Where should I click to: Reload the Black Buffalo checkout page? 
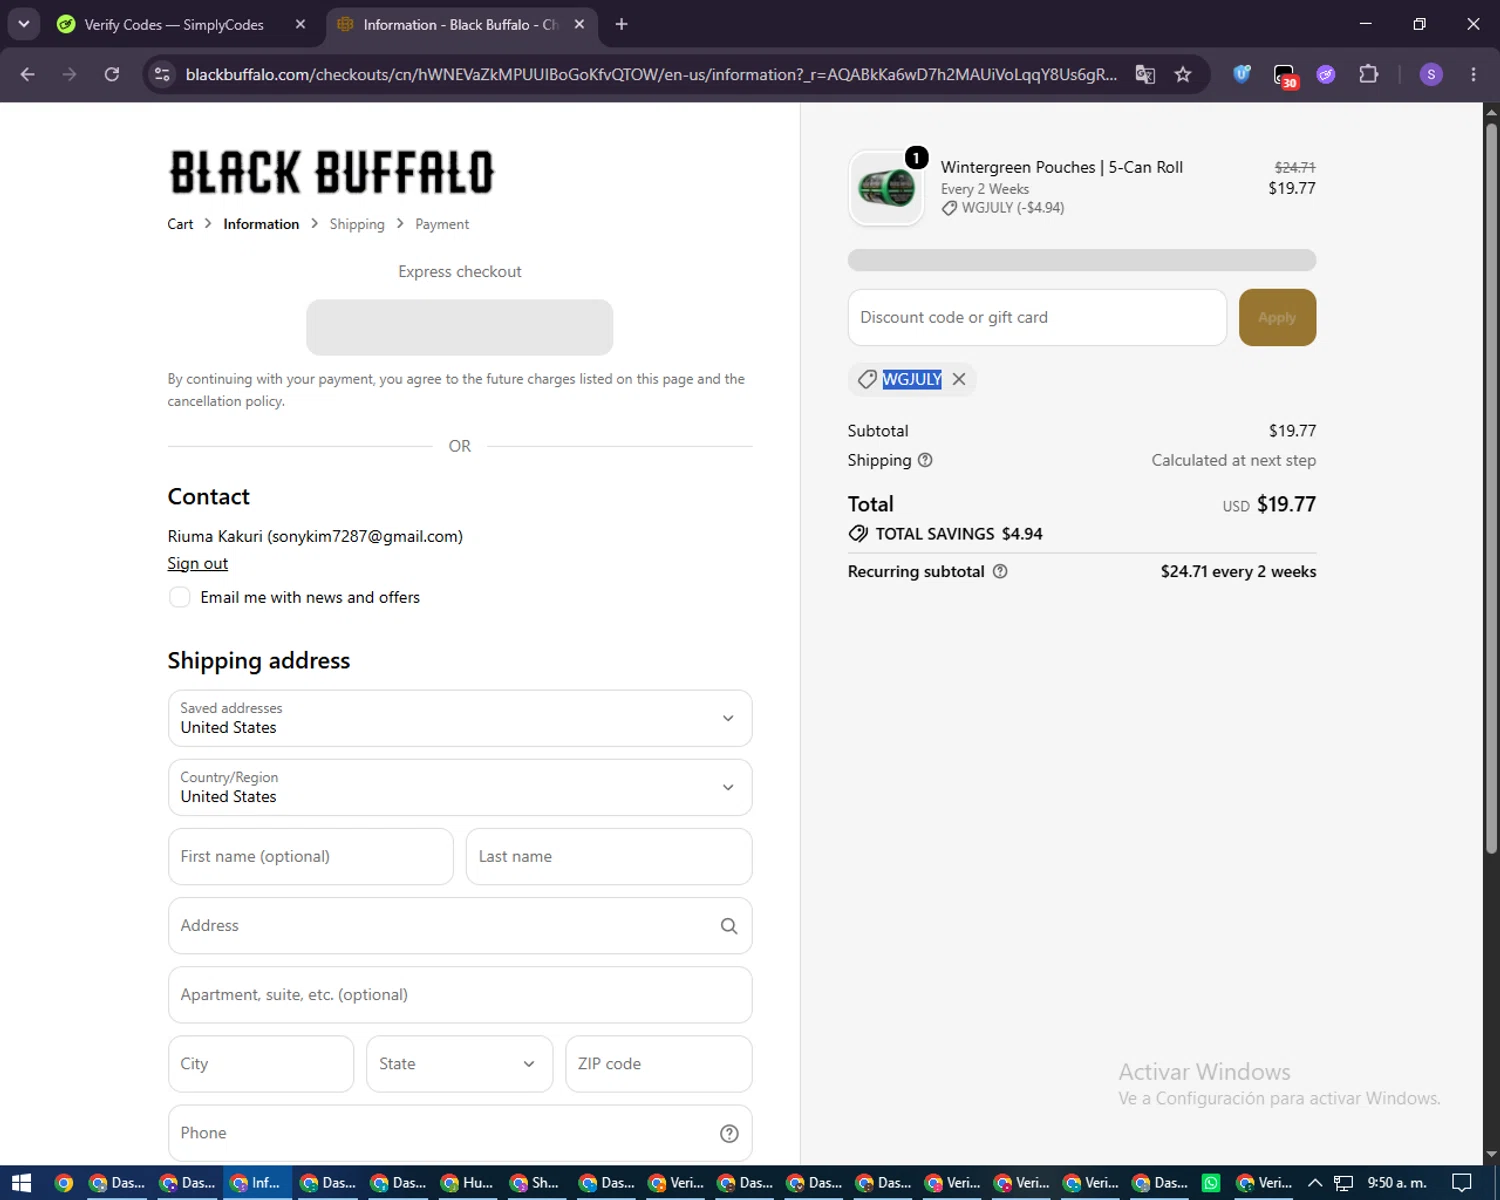point(112,74)
